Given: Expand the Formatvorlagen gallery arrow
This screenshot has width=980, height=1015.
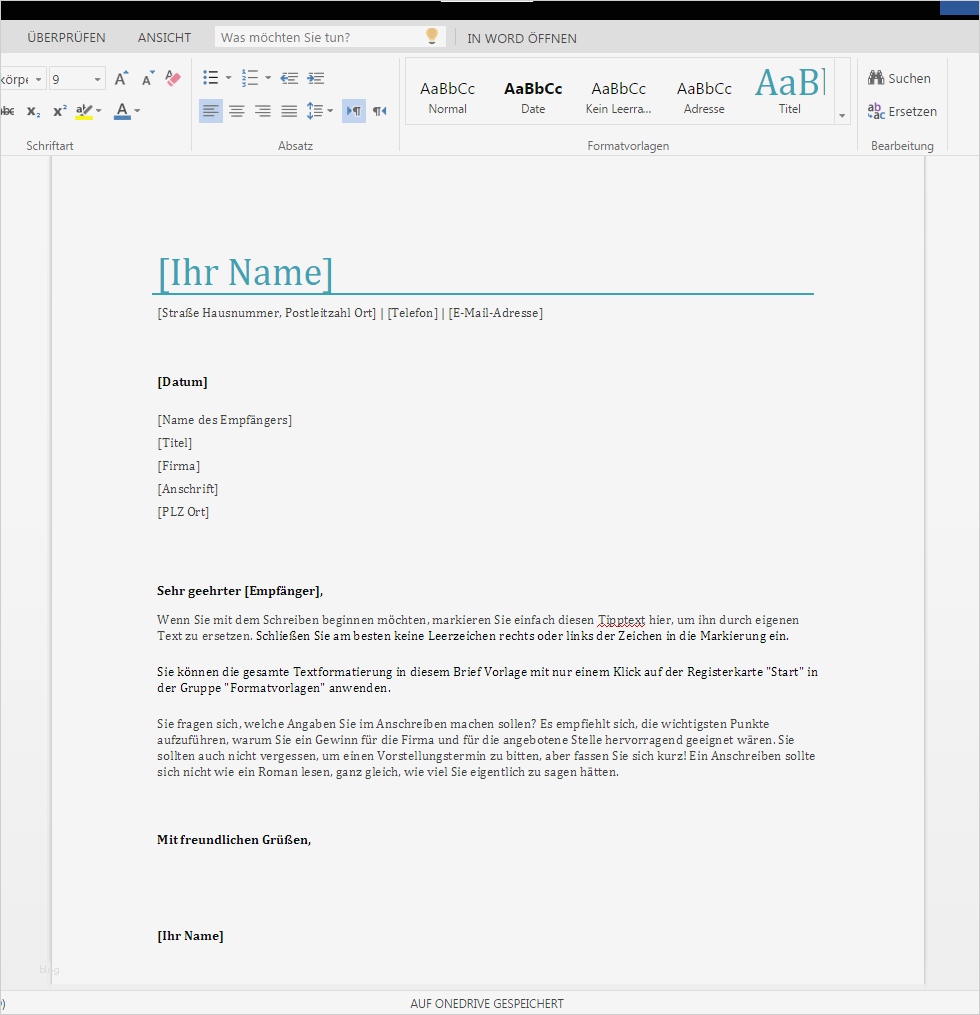Looking at the screenshot, I should pos(842,115).
